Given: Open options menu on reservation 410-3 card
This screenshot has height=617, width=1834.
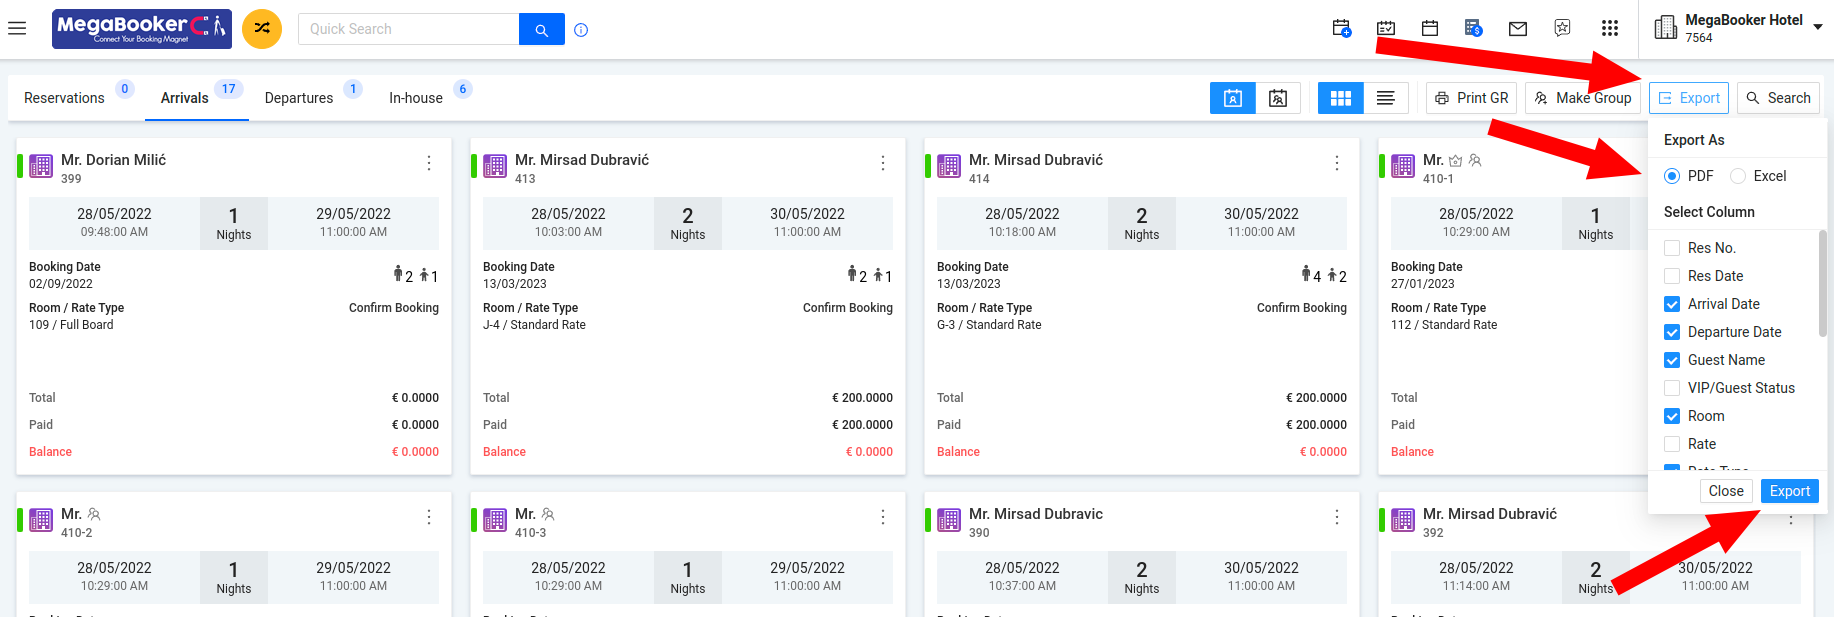Looking at the screenshot, I should (883, 517).
